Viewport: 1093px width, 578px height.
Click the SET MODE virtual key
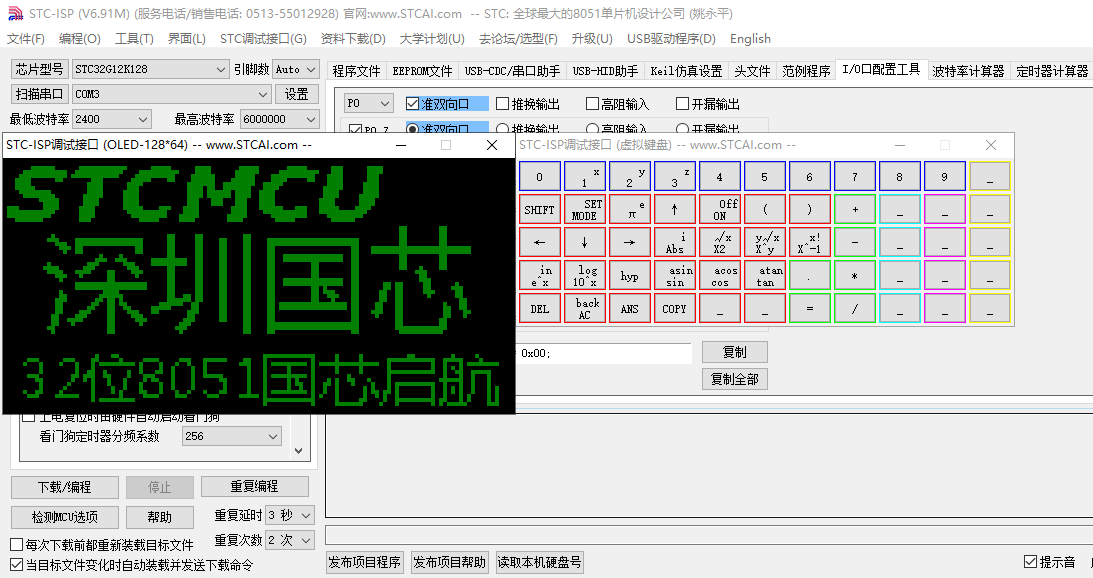pyautogui.click(x=584, y=209)
